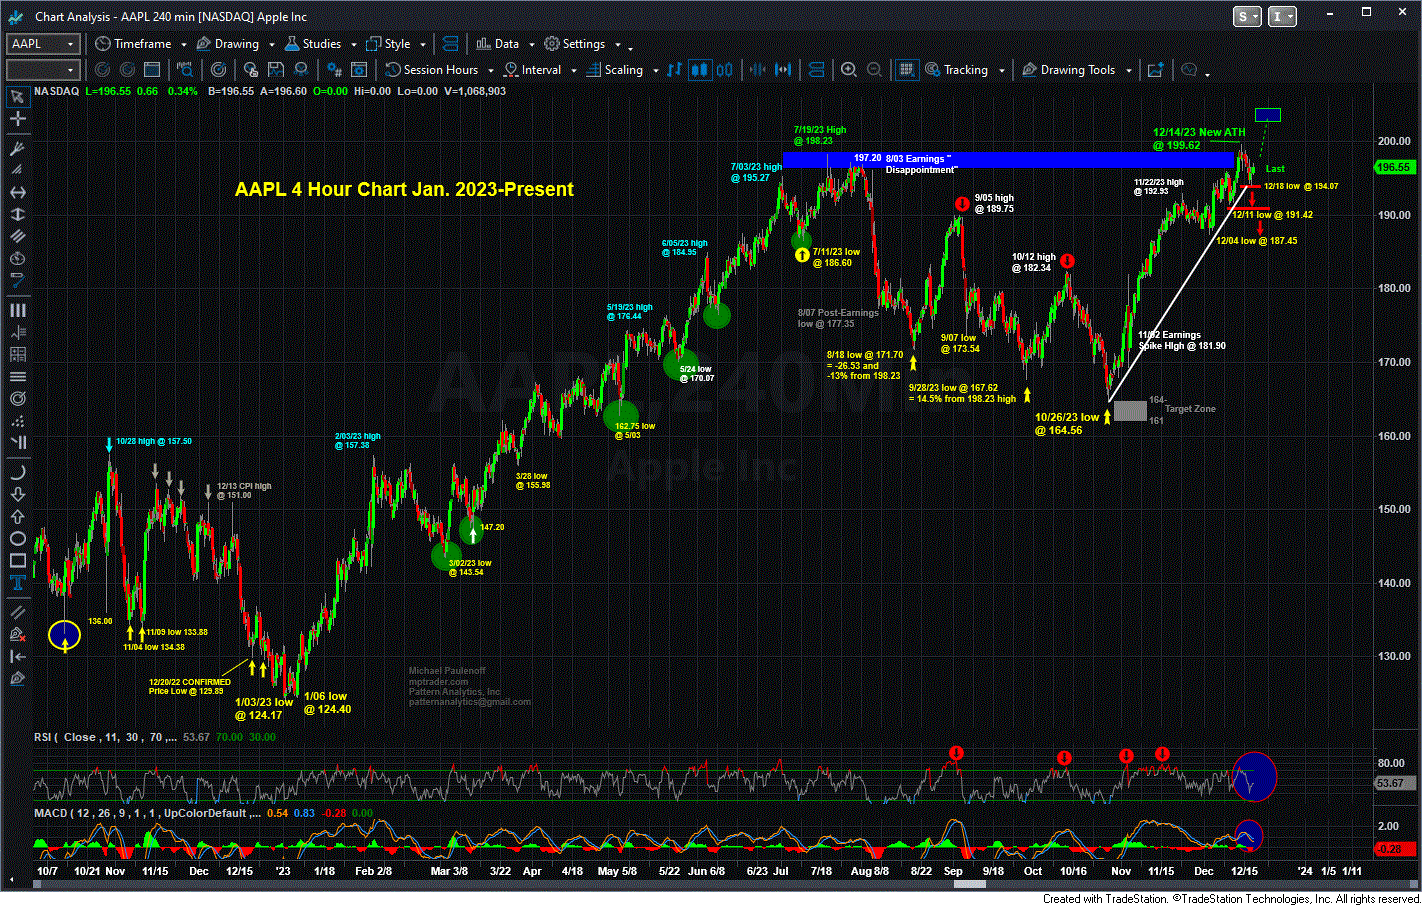Open the Timeframe menu

point(133,44)
